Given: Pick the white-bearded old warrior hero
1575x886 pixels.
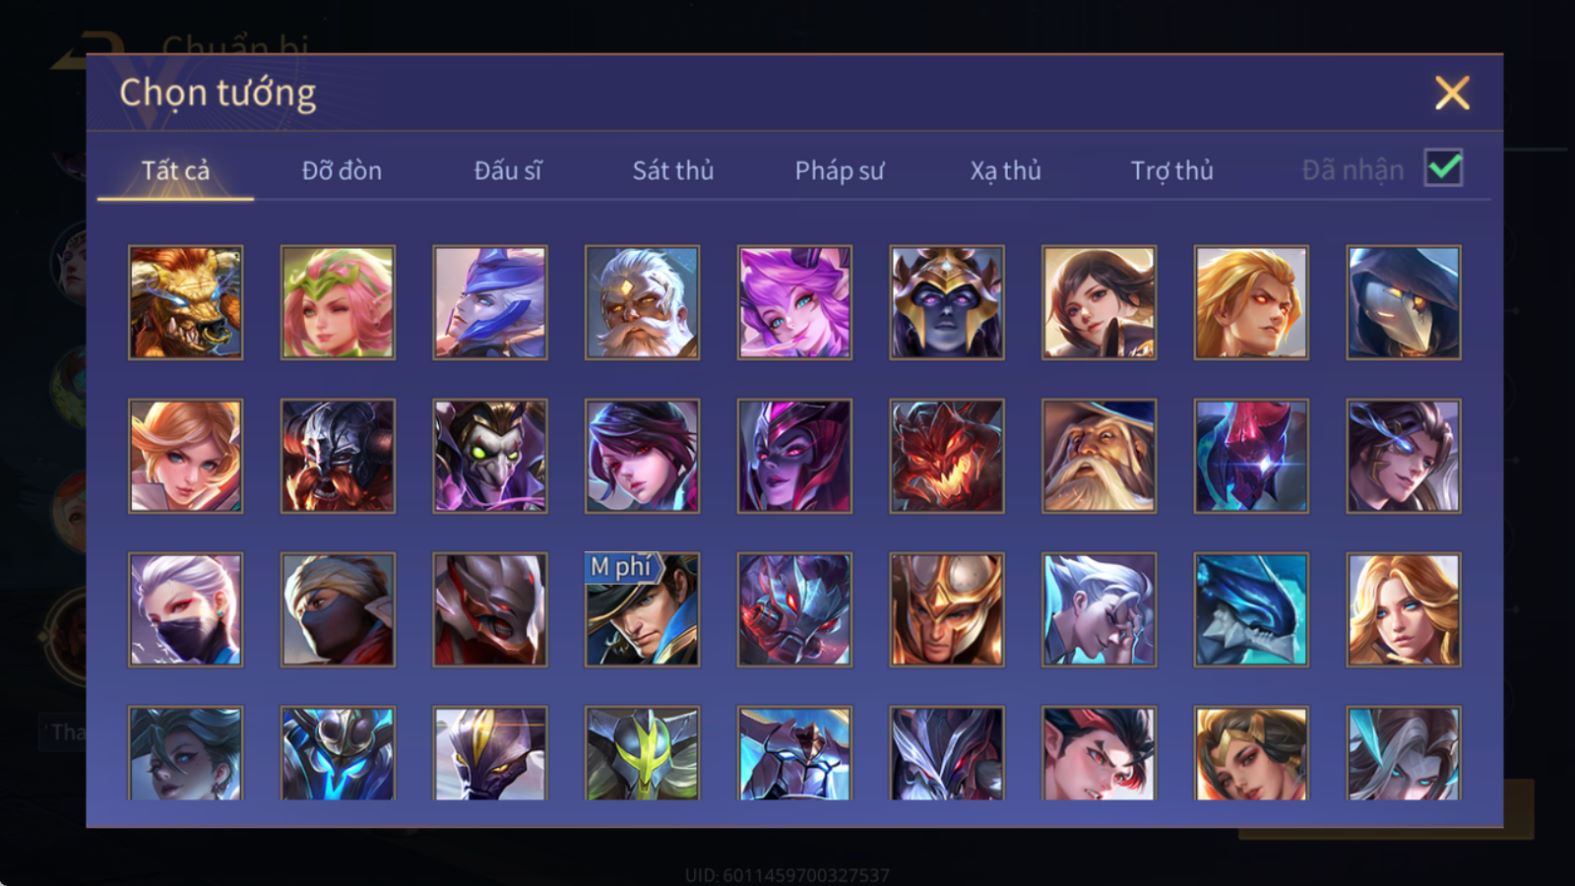Looking at the screenshot, I should pyautogui.click(x=642, y=303).
